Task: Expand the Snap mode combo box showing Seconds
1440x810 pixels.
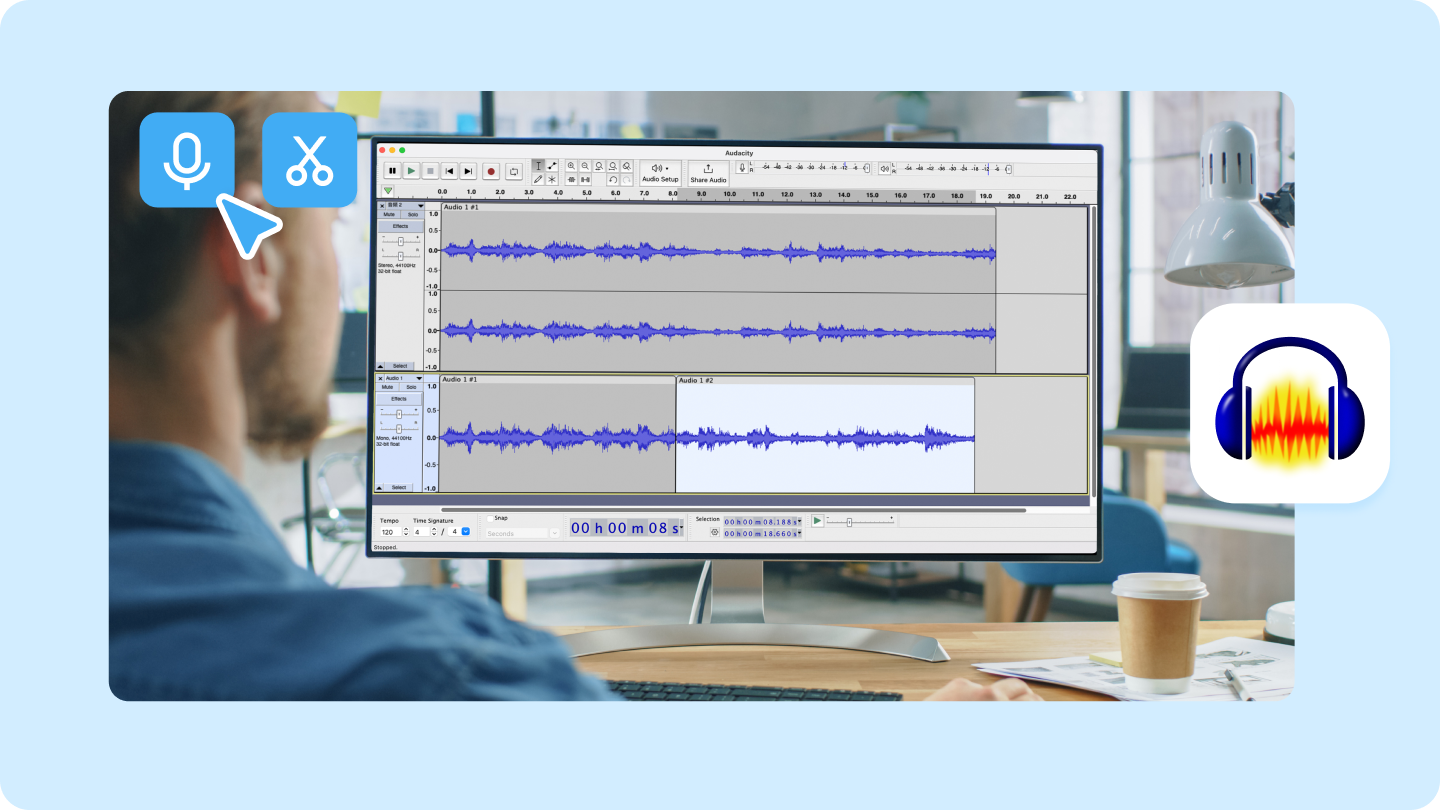Action: [555, 533]
